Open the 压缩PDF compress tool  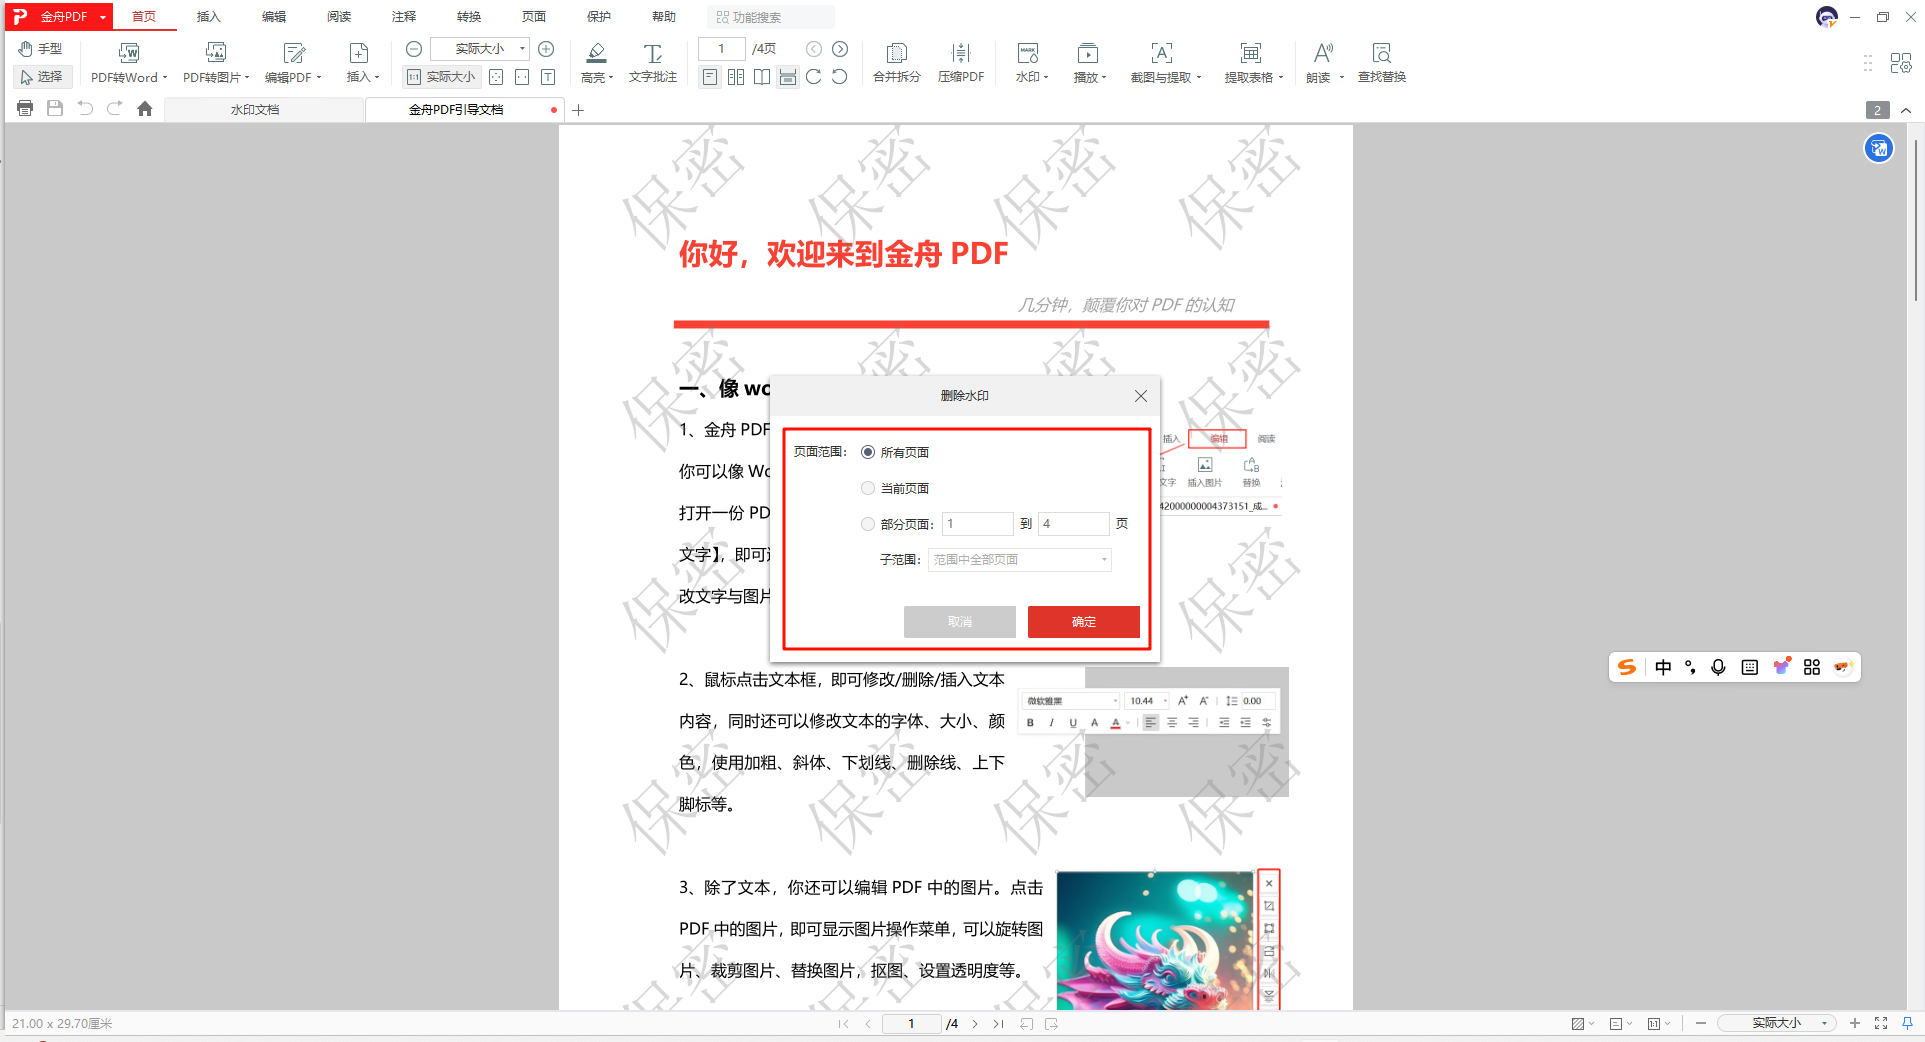(961, 63)
